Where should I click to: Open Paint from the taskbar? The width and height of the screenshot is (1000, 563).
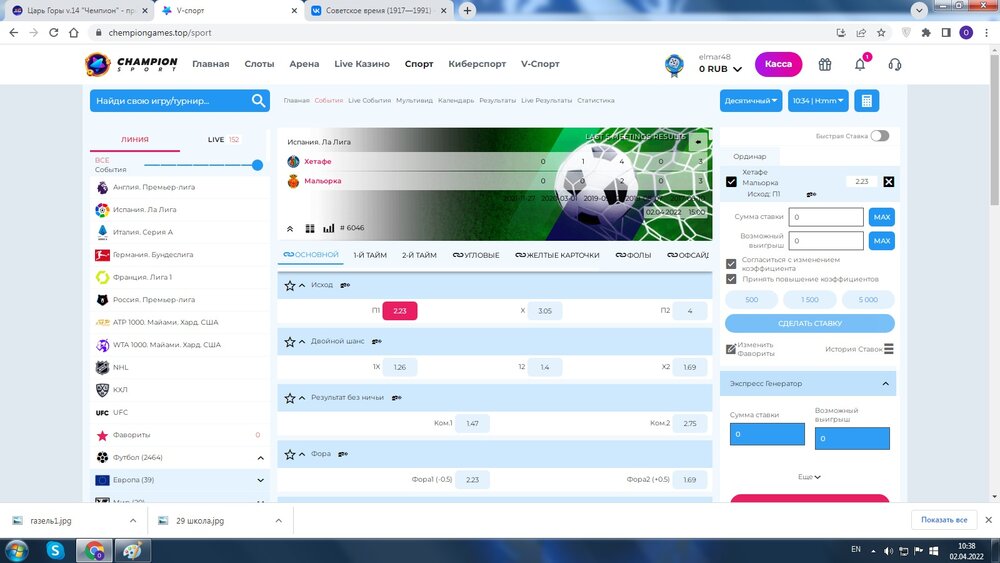(x=132, y=550)
